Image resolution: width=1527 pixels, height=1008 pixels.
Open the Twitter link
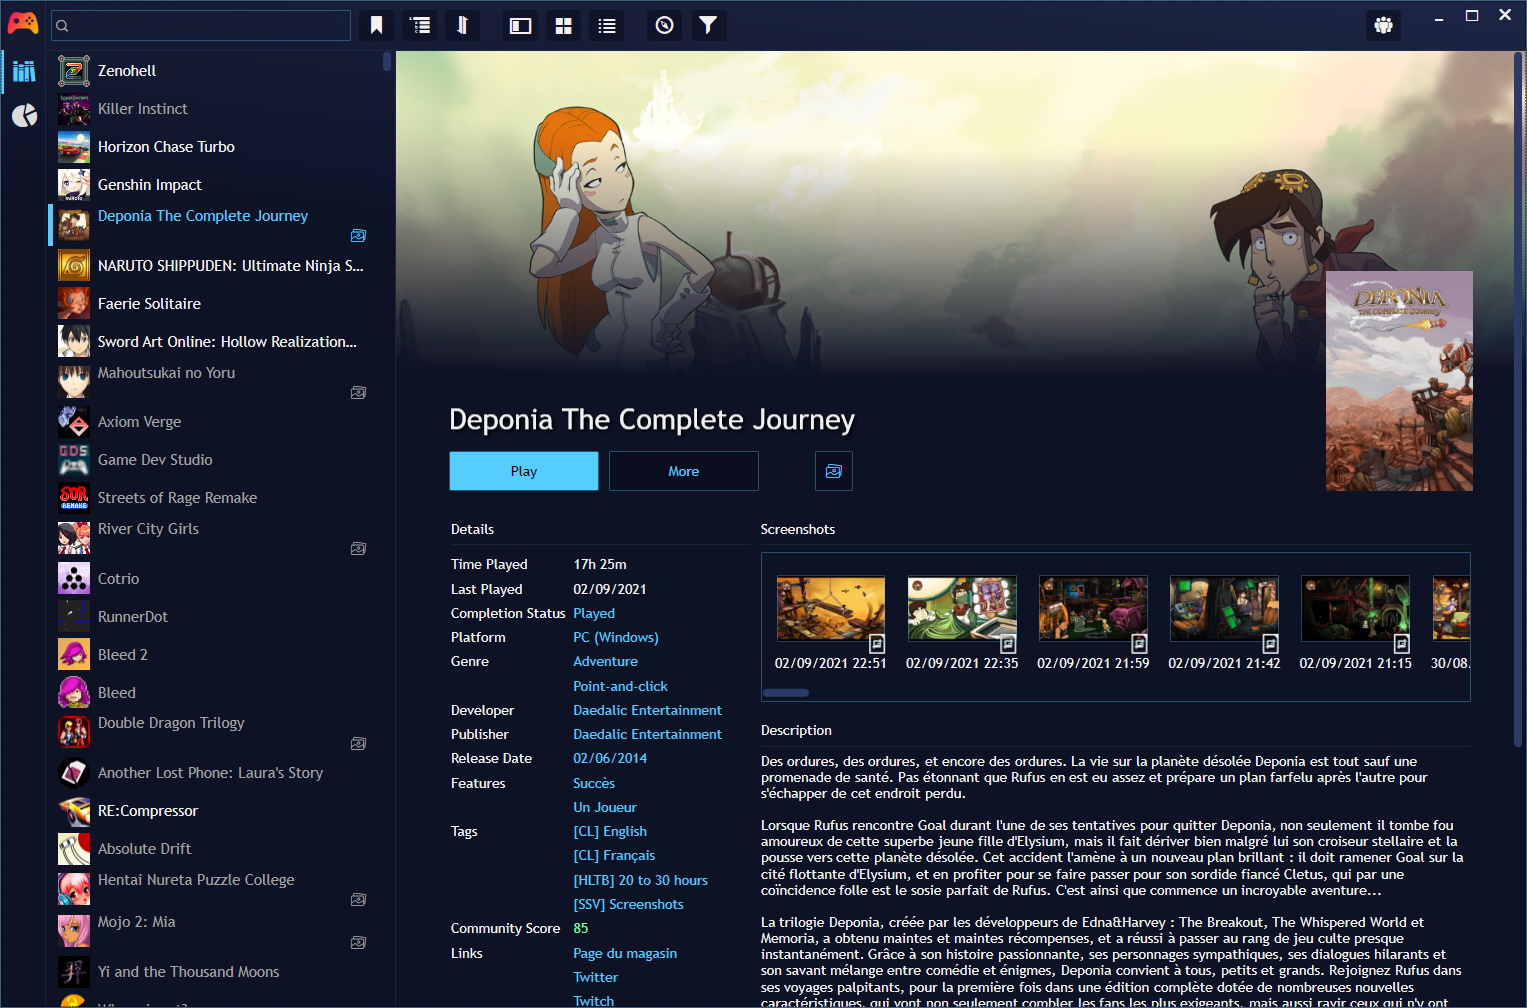coord(595,977)
